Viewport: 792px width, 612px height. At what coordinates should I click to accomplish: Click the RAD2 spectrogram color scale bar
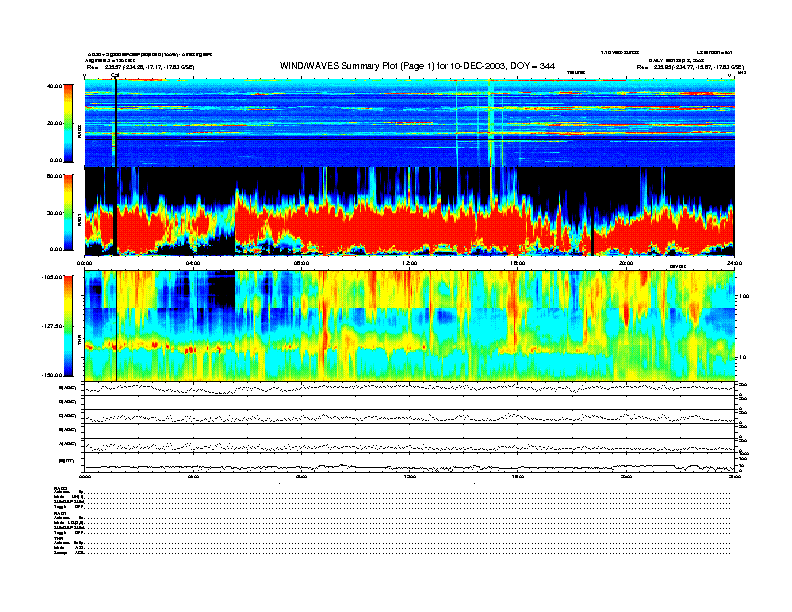point(68,123)
